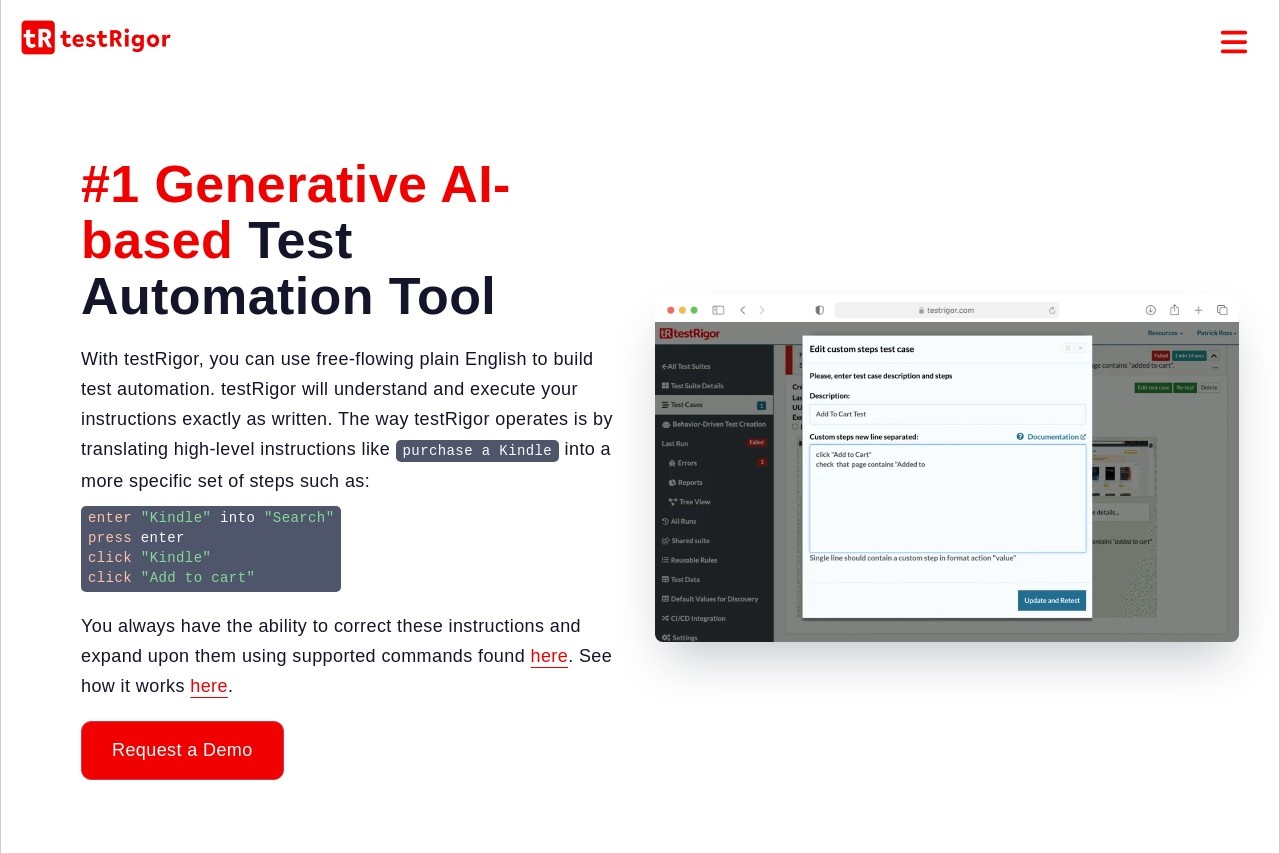The width and height of the screenshot is (1280, 853).
Task: Select the 'purchase a Kindle' inline code
Action: pos(477,450)
